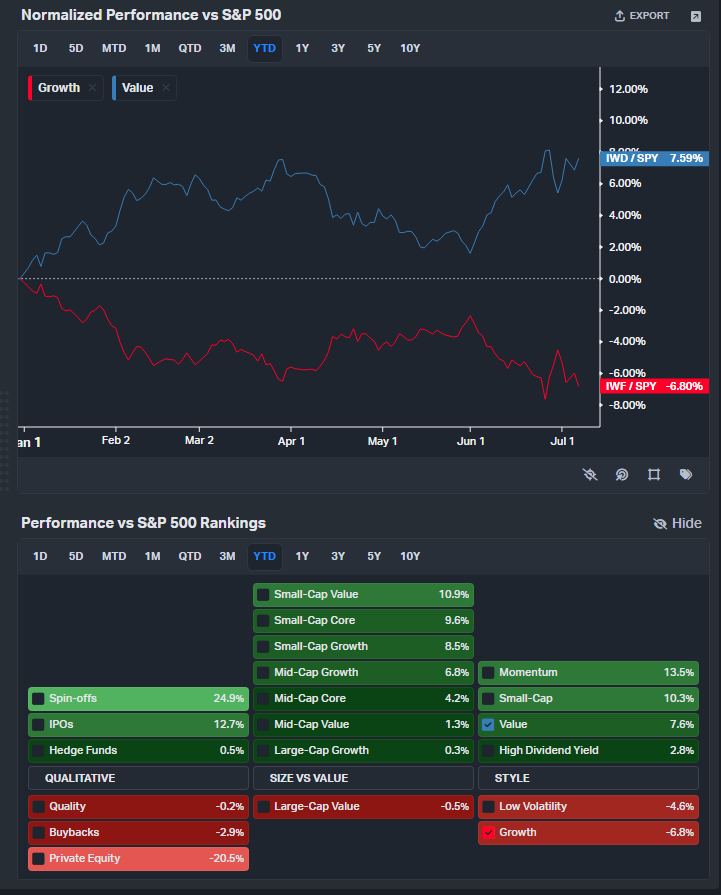Screen dimensions: 721x895
Task: Select the 3M chart range tab
Action: coord(227,49)
